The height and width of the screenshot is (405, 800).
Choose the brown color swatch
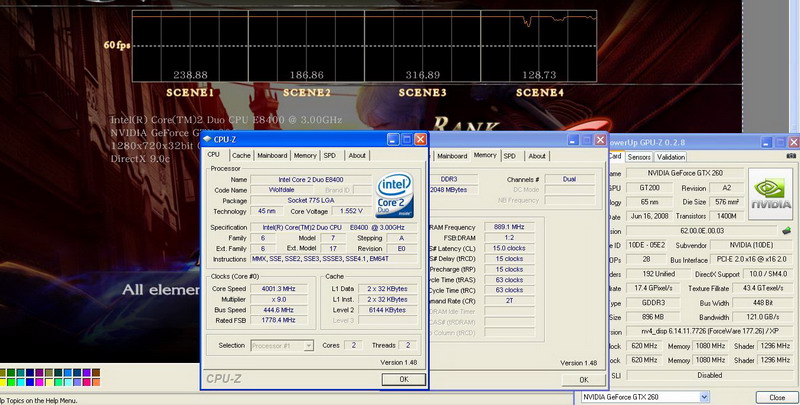tap(95, 373)
